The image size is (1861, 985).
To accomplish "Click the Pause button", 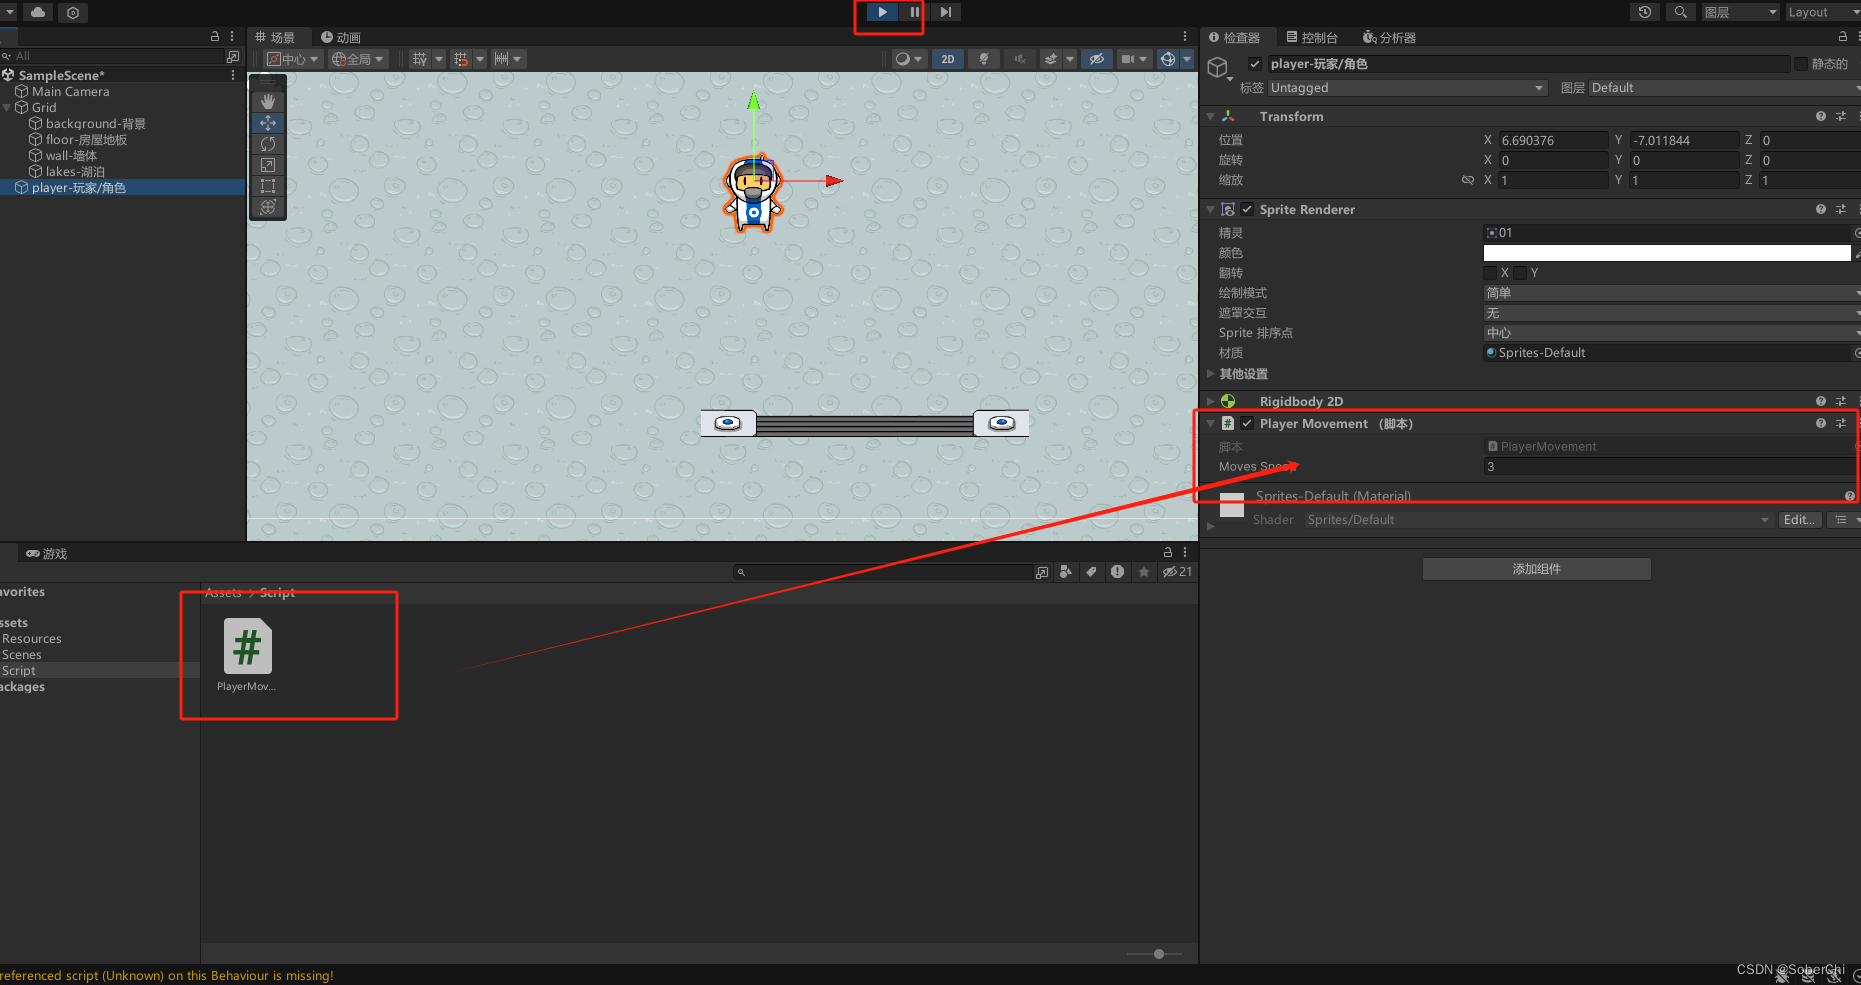I will (914, 12).
